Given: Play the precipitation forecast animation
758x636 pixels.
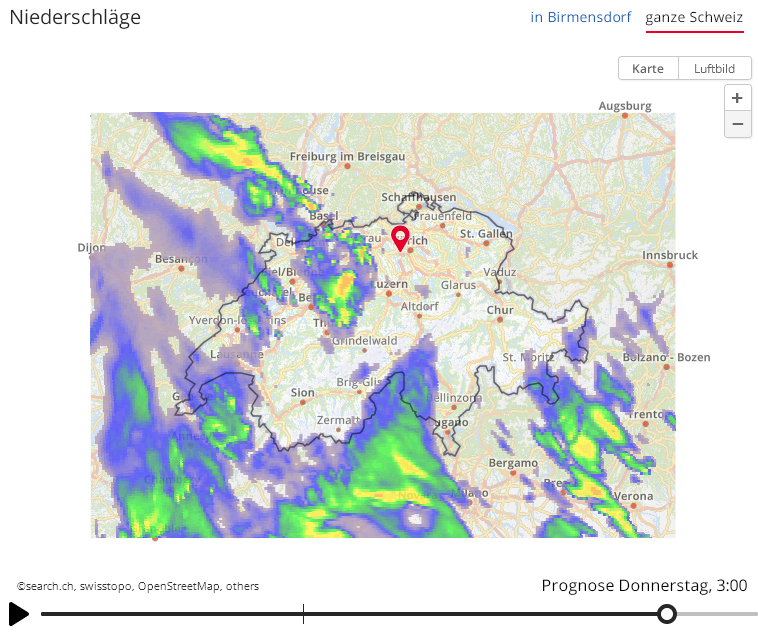Looking at the screenshot, I should tap(19, 614).
